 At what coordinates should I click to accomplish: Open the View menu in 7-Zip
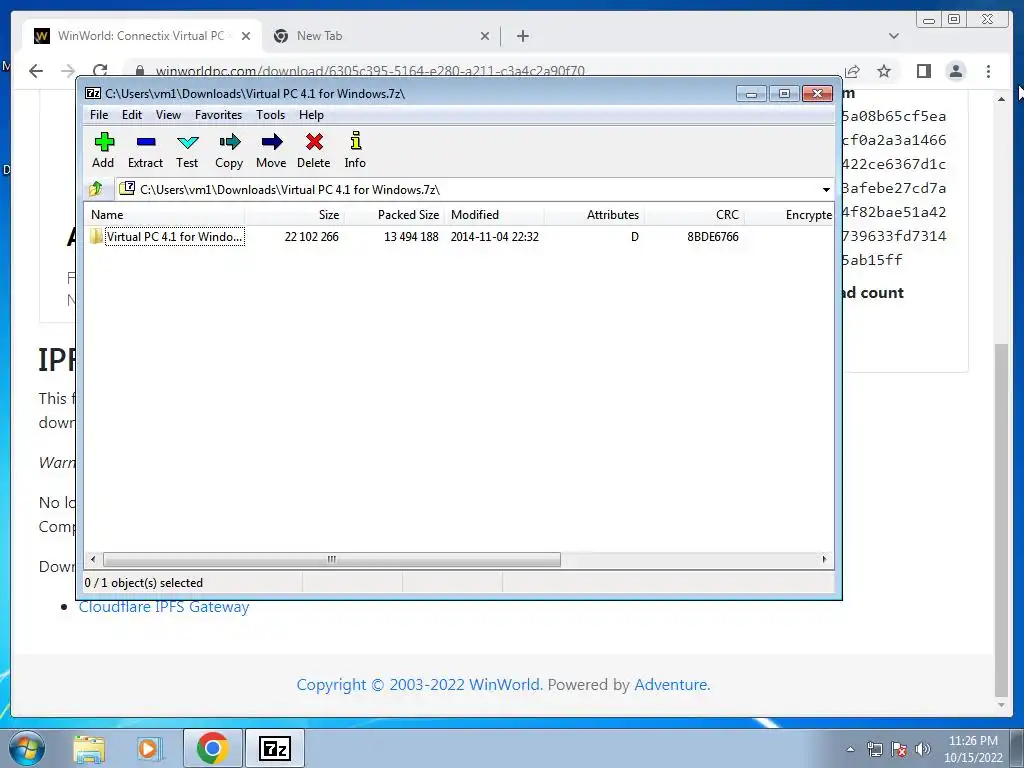click(x=168, y=115)
